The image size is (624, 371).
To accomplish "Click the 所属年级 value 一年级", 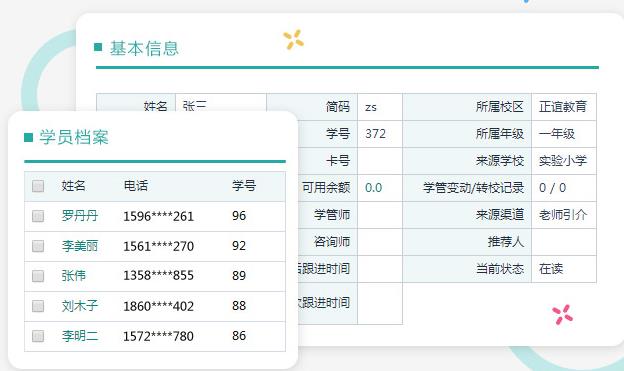I will [557, 134].
